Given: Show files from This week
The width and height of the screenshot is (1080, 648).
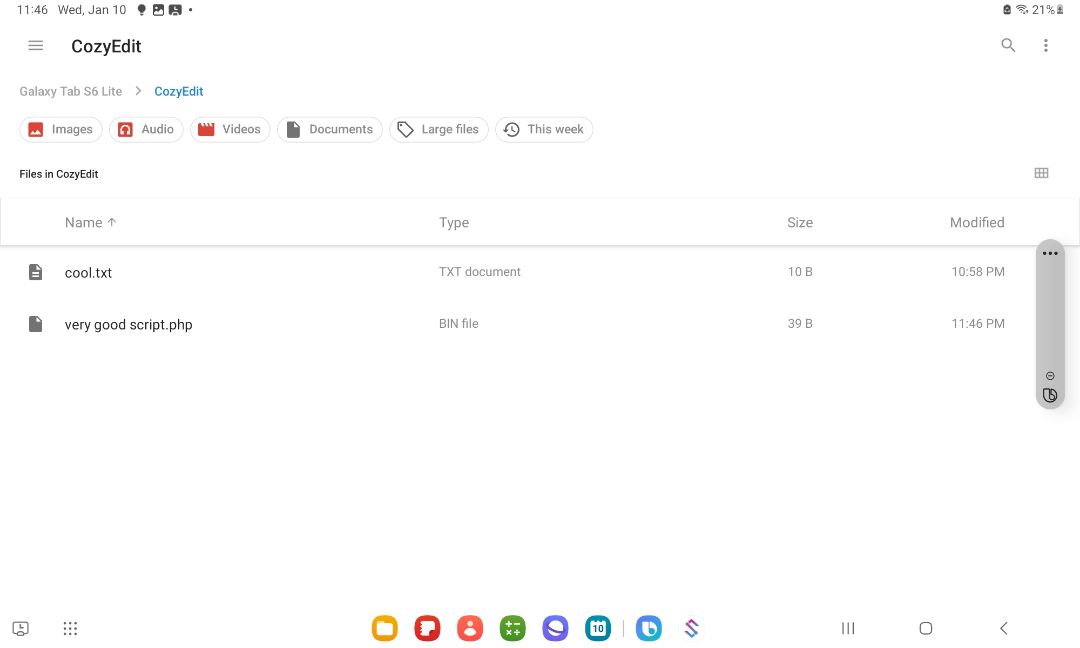Looking at the screenshot, I should click(544, 130).
